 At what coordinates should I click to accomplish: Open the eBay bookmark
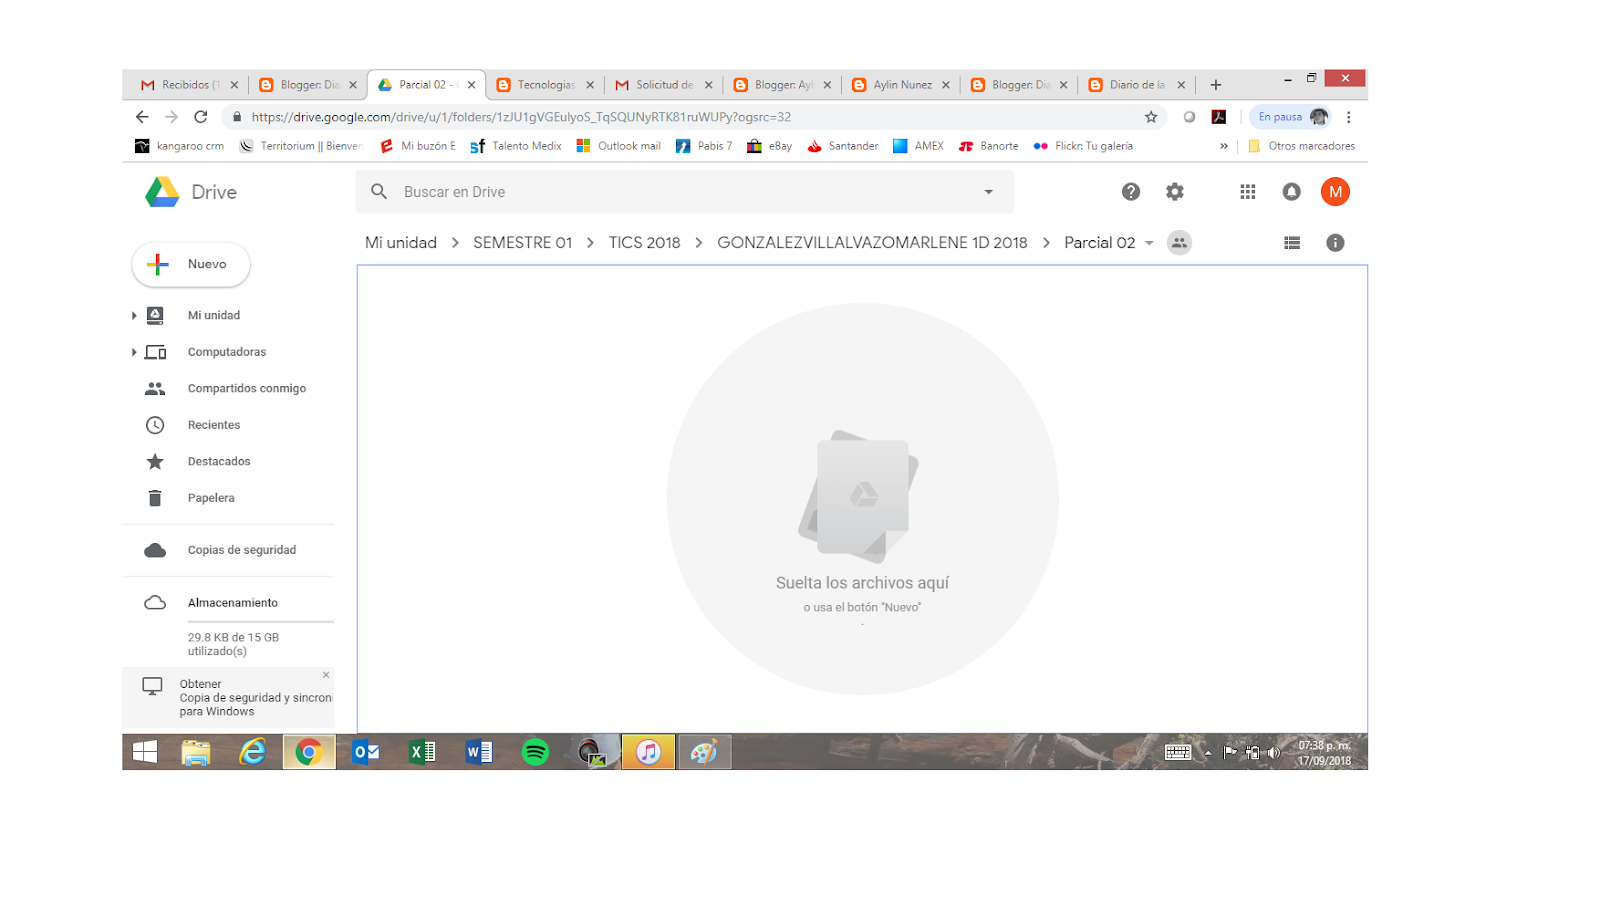770,146
